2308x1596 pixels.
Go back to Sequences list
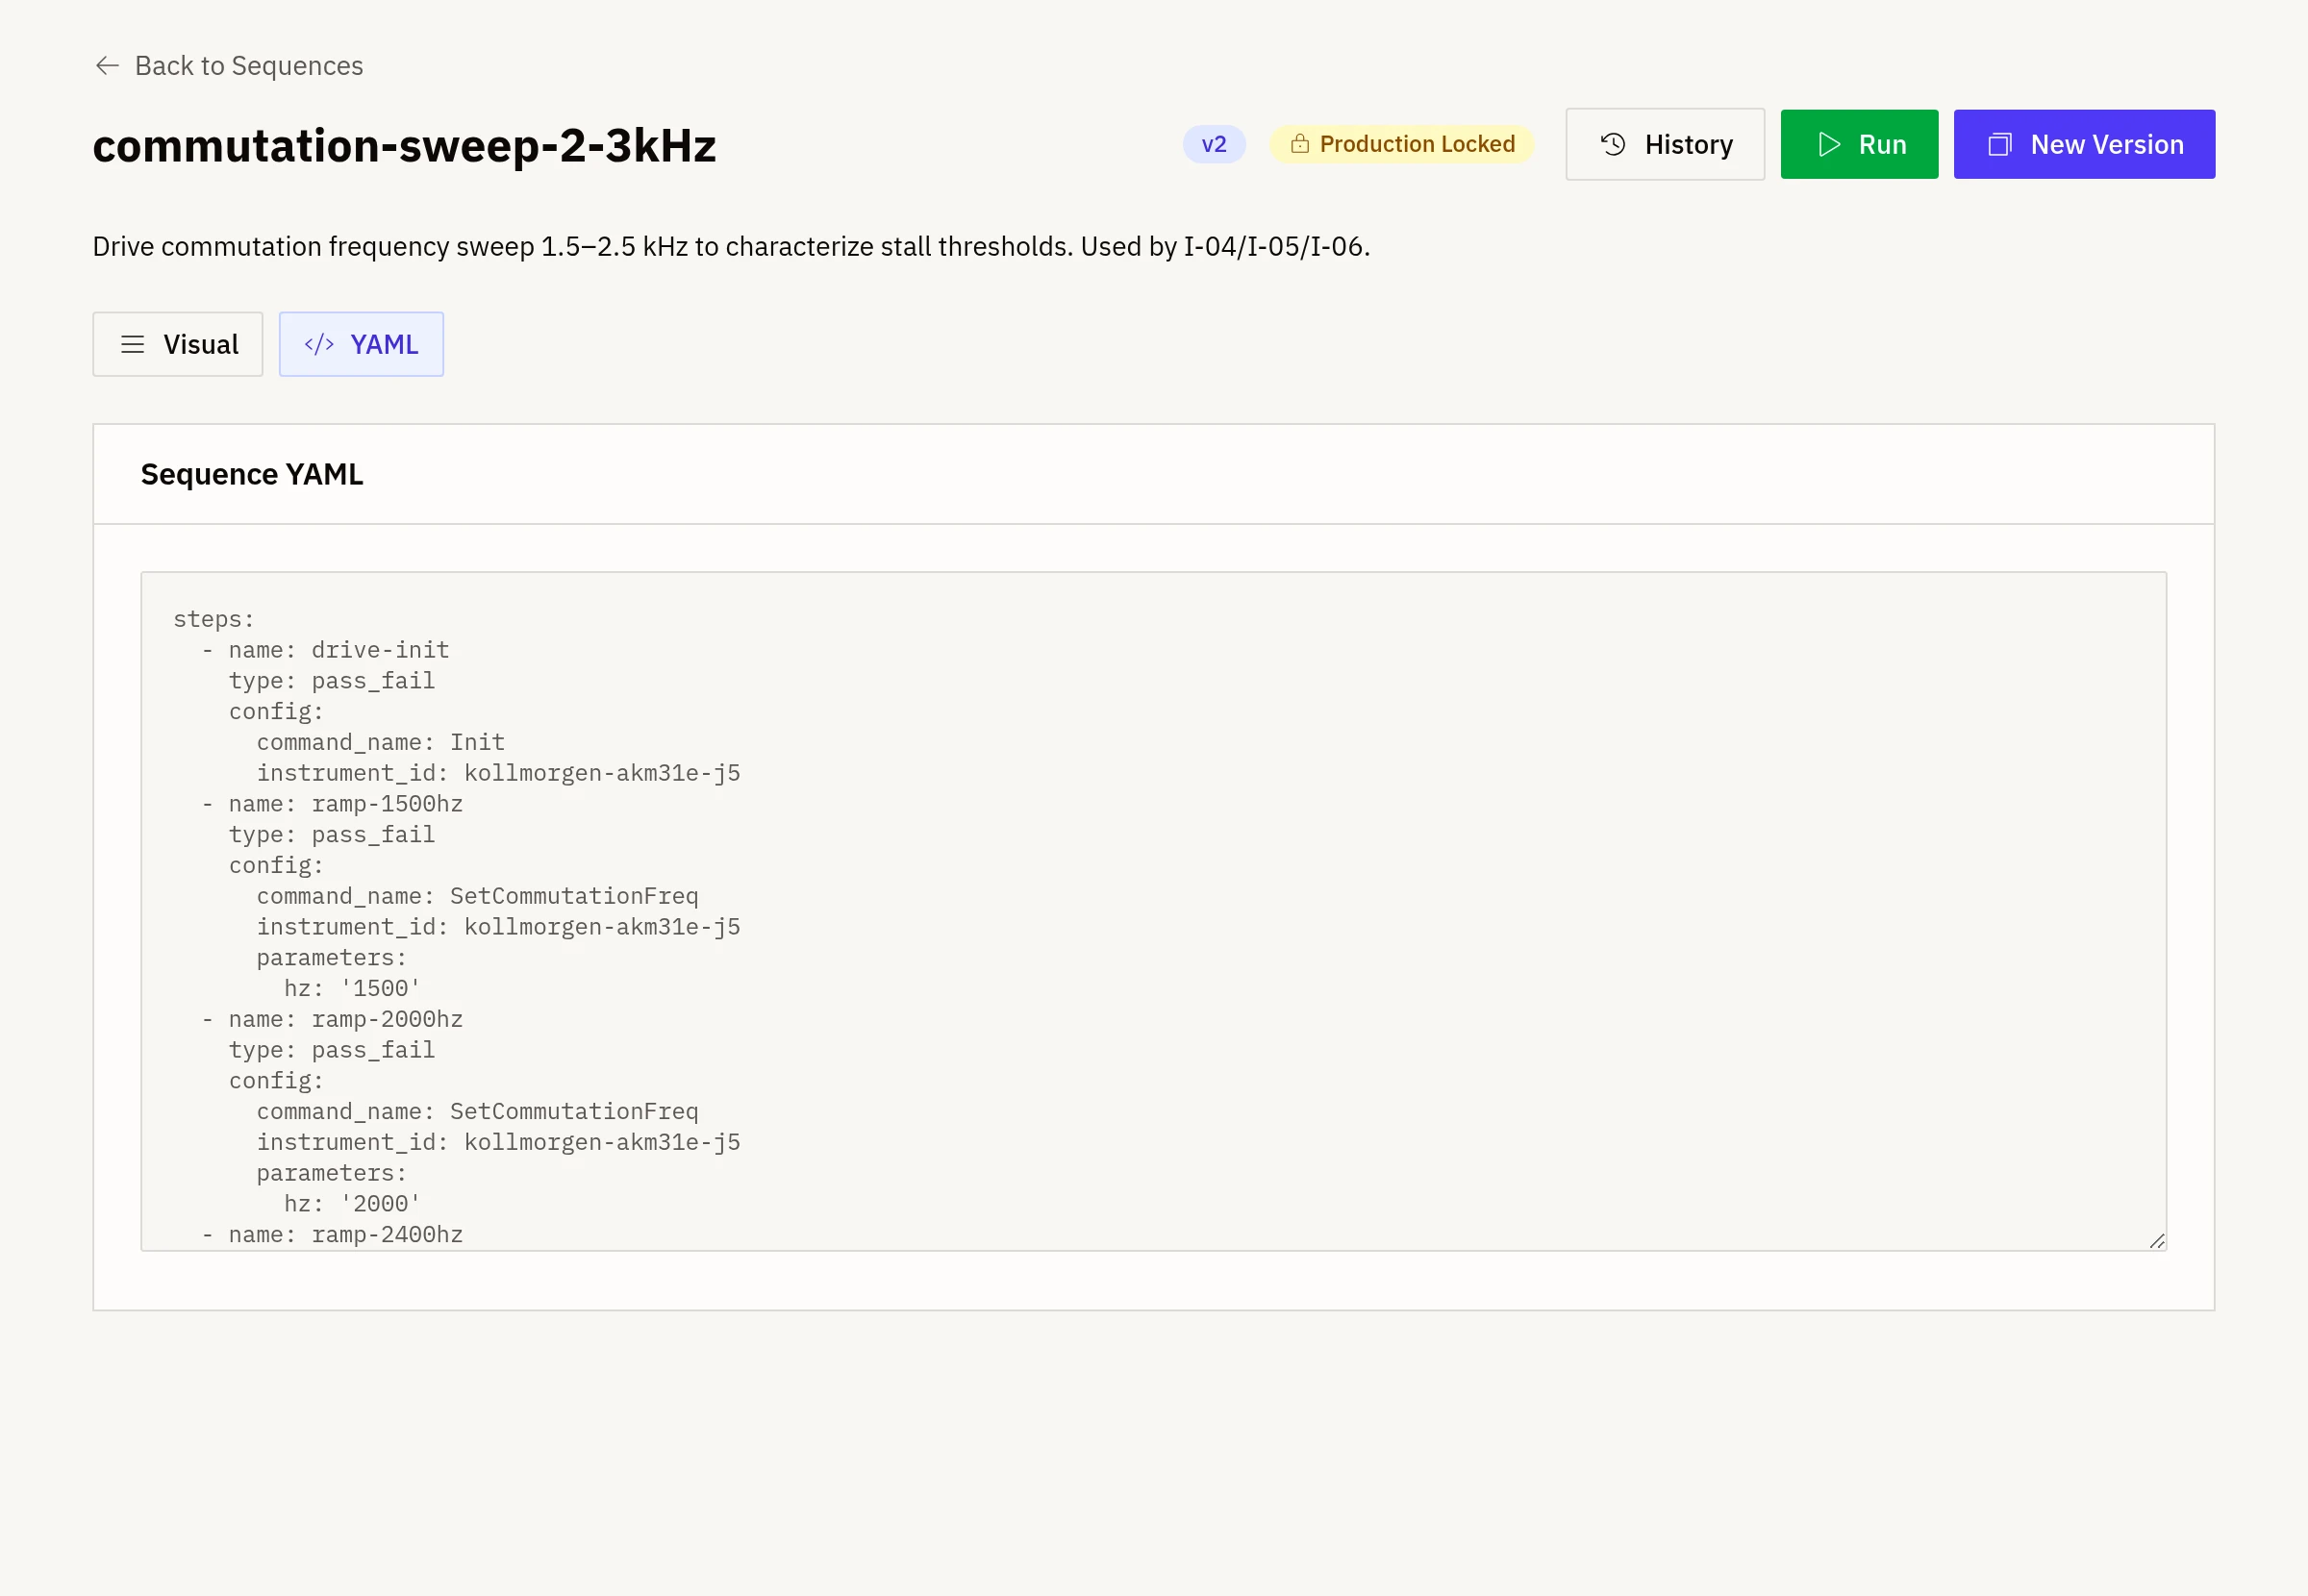coord(228,65)
